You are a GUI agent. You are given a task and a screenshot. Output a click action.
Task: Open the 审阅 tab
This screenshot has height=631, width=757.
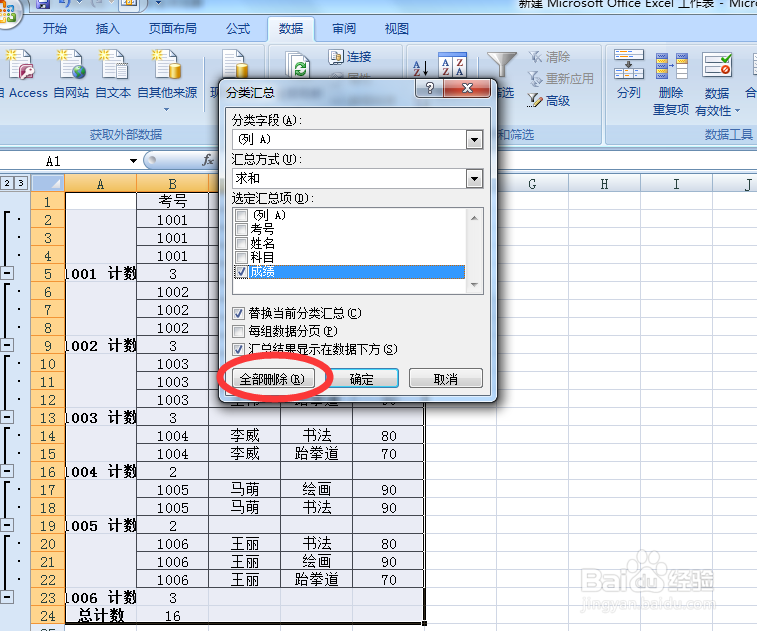click(x=344, y=29)
